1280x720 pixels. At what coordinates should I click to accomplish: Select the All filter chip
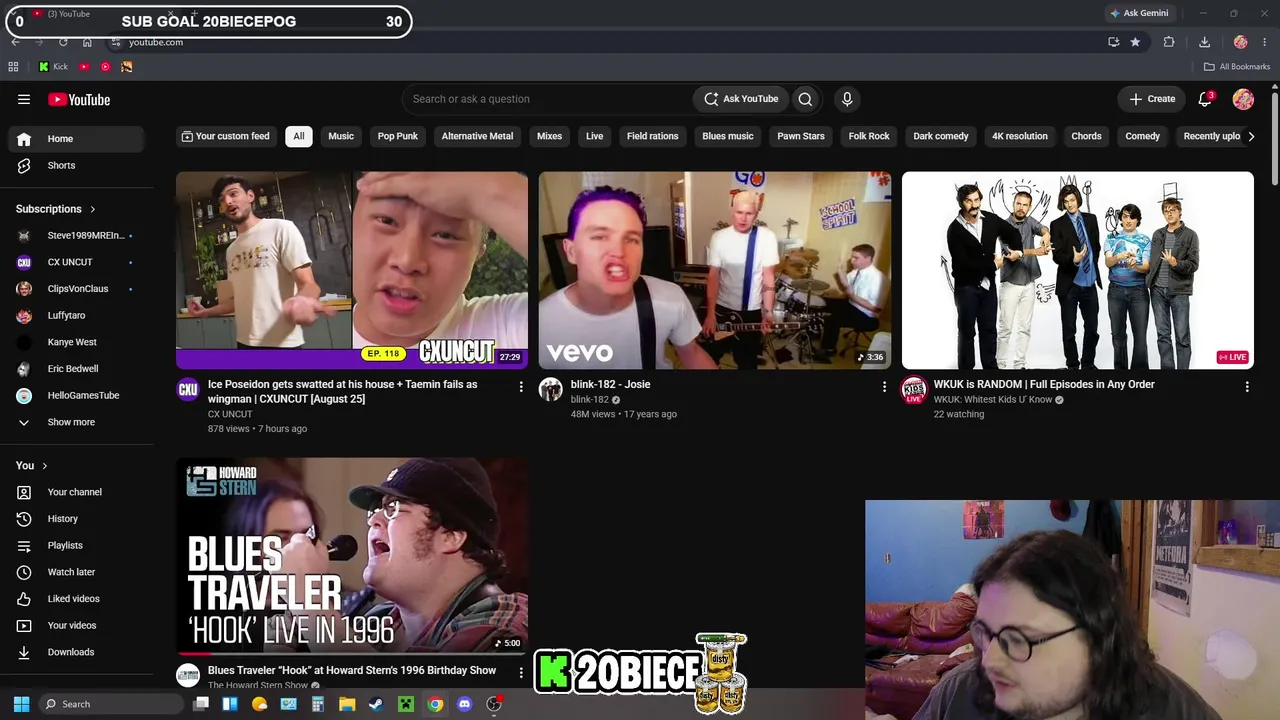(298, 136)
